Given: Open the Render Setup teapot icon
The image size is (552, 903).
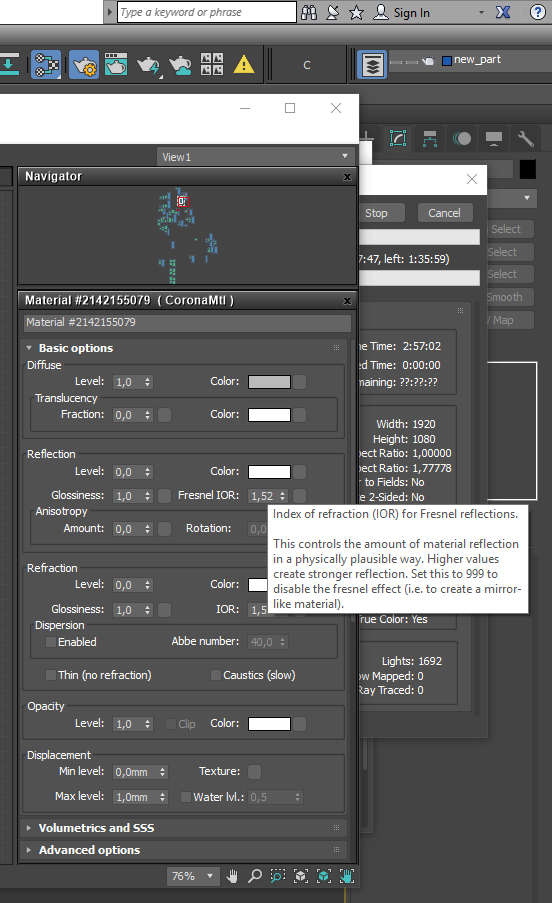Looking at the screenshot, I should click(83, 64).
